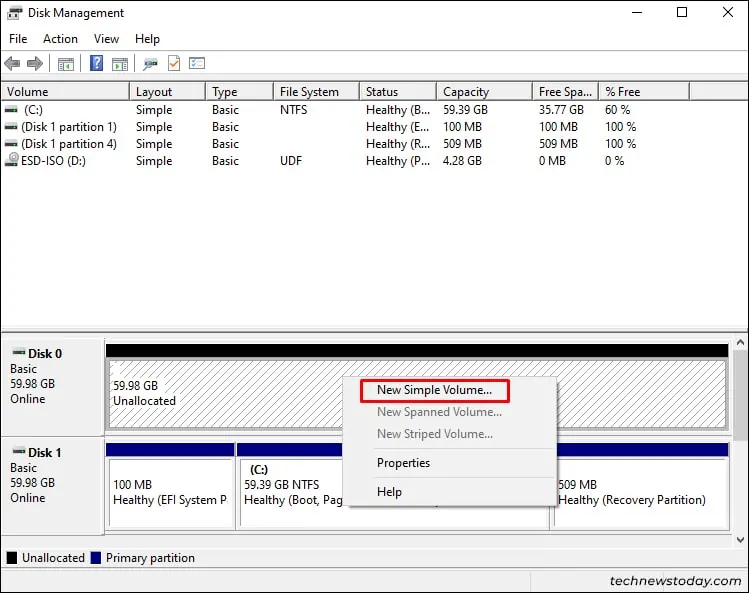Select the (Disk 1 partition 4) row
This screenshot has width=749, height=593.
344,144
